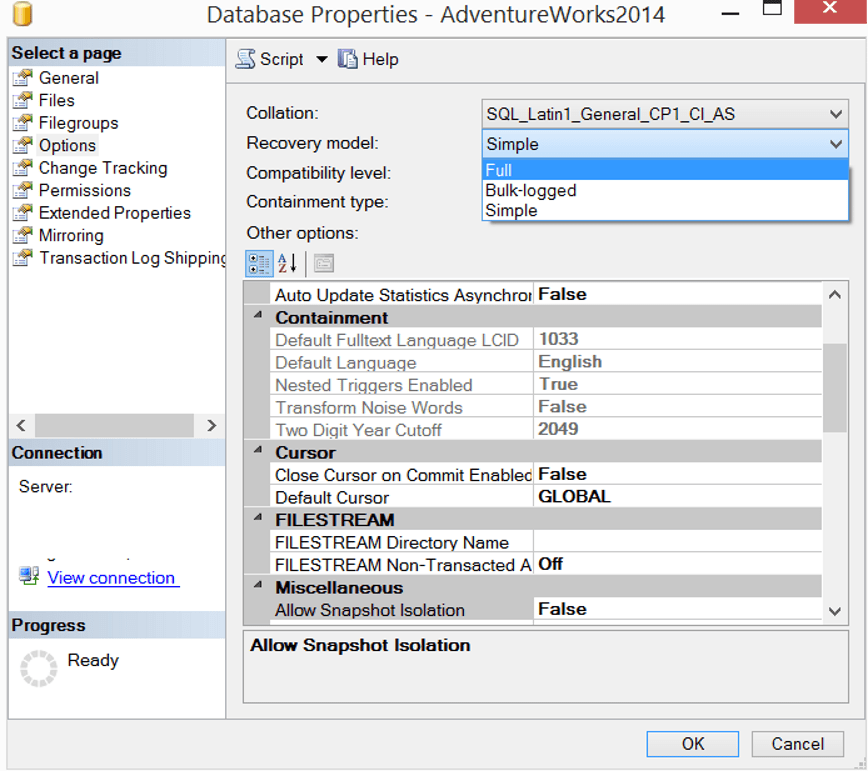868x771 pixels.
Task: Click the property grid scroll down arrow
Action: 835,612
